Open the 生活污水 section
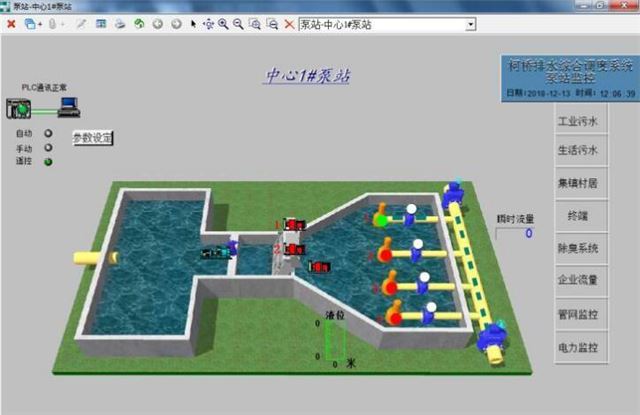This screenshot has height=415, width=640. click(581, 150)
